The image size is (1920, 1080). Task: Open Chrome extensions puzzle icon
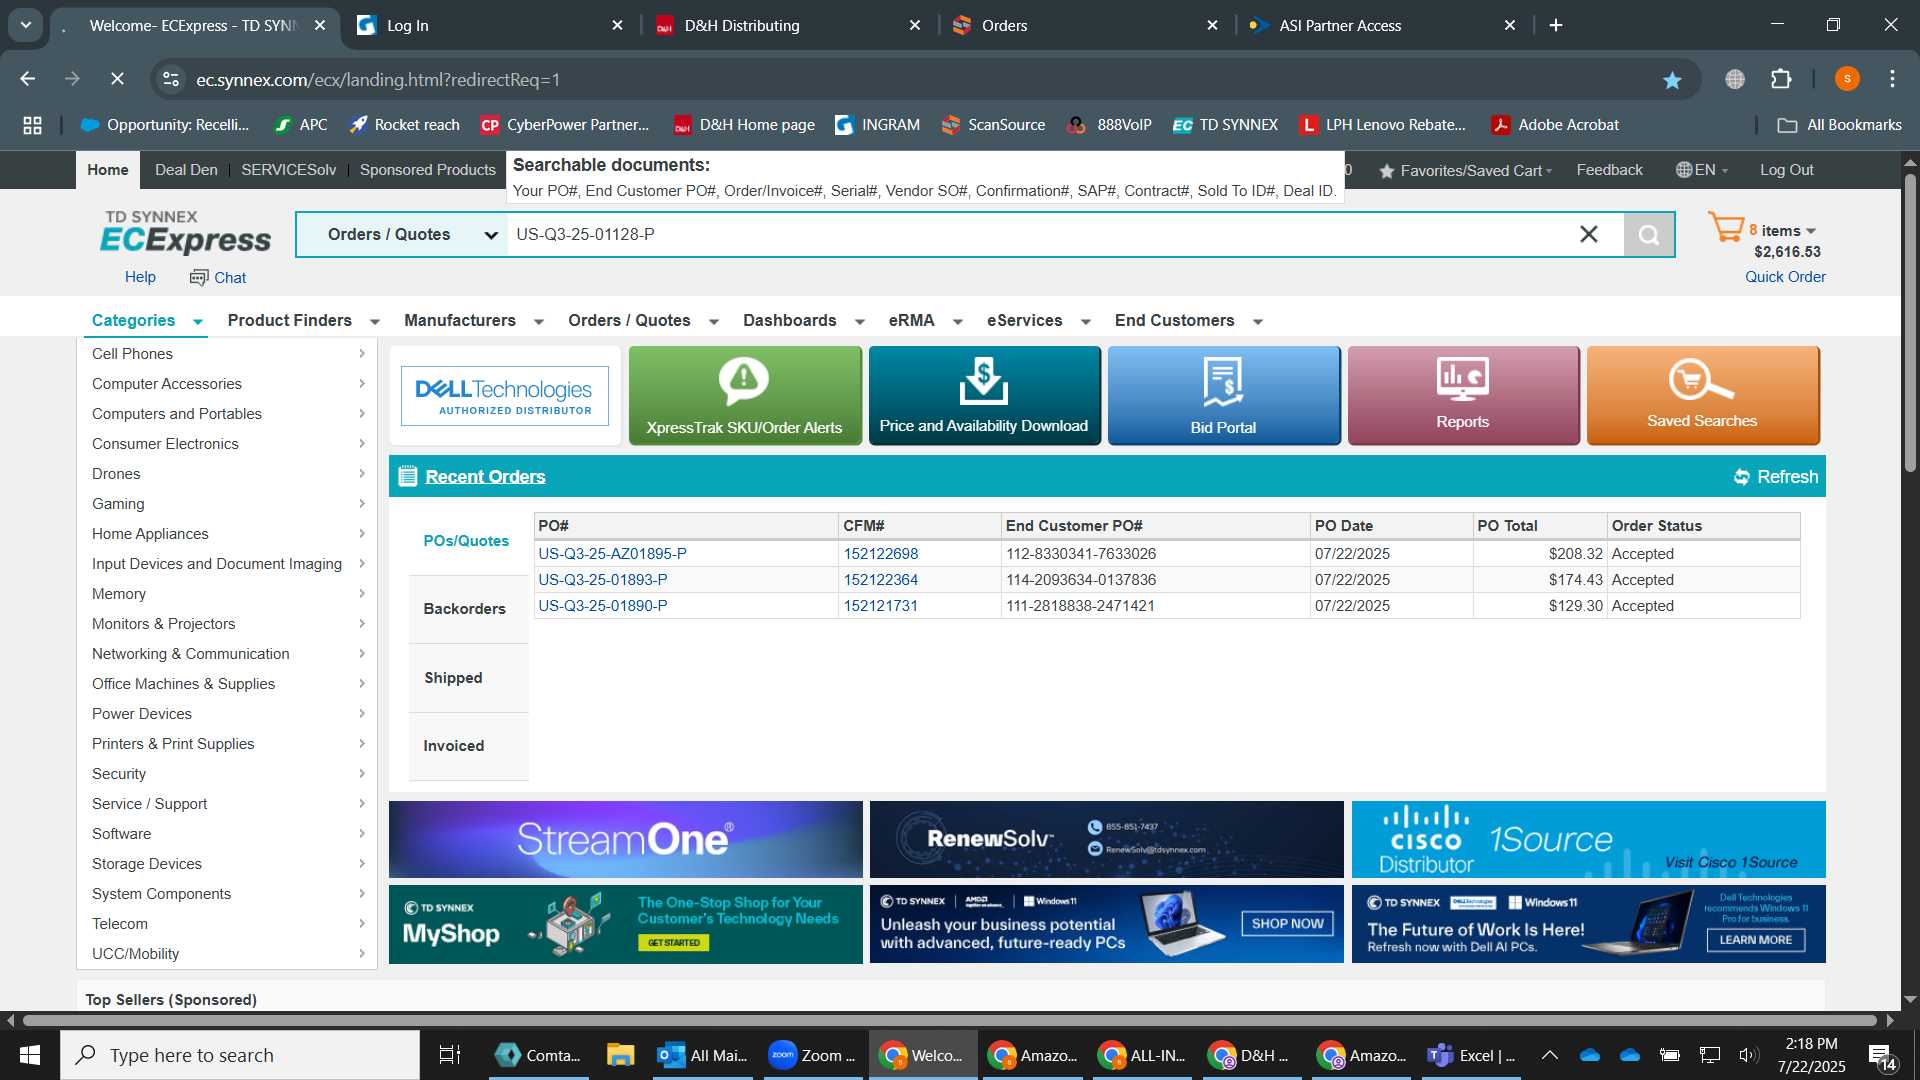tap(1781, 79)
